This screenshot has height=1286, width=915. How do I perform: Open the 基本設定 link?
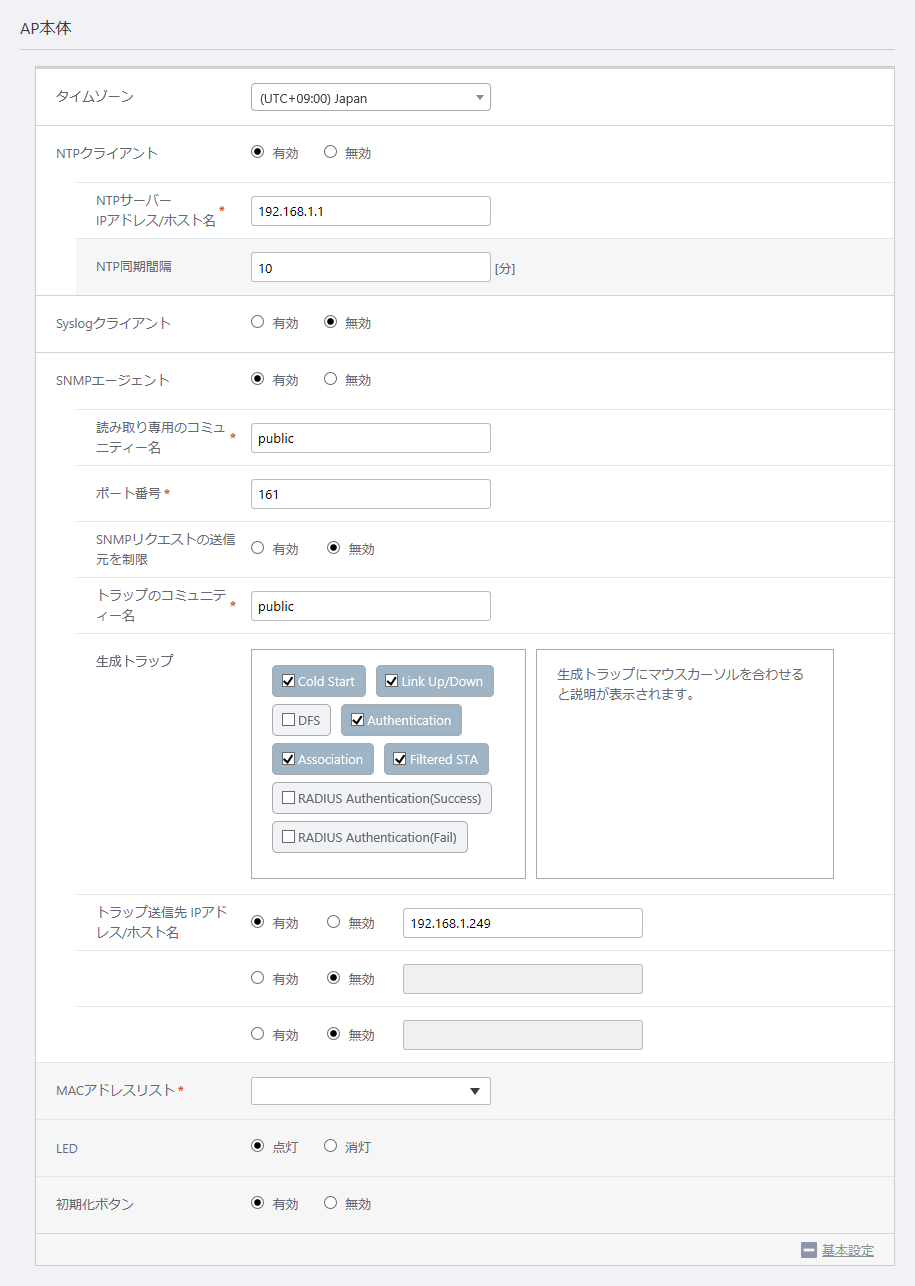(848, 1250)
